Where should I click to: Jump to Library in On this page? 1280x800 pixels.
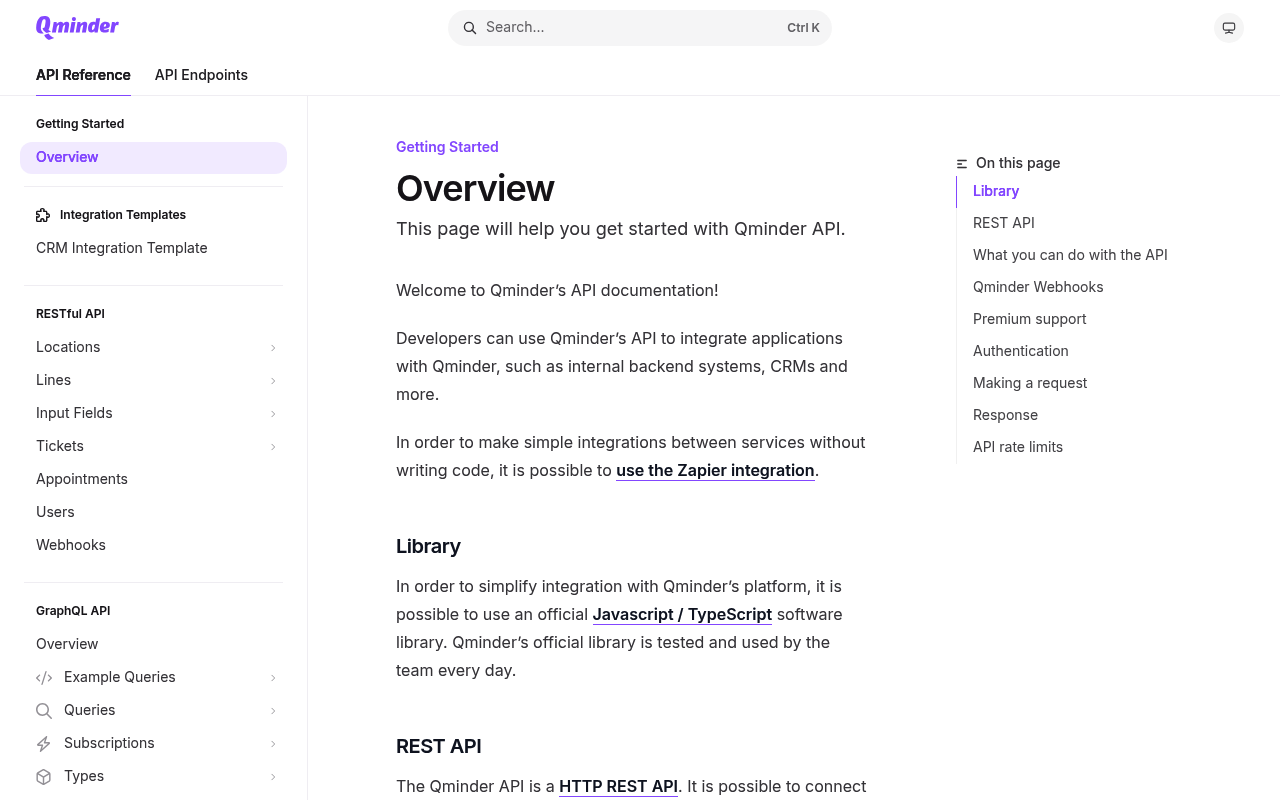996,191
